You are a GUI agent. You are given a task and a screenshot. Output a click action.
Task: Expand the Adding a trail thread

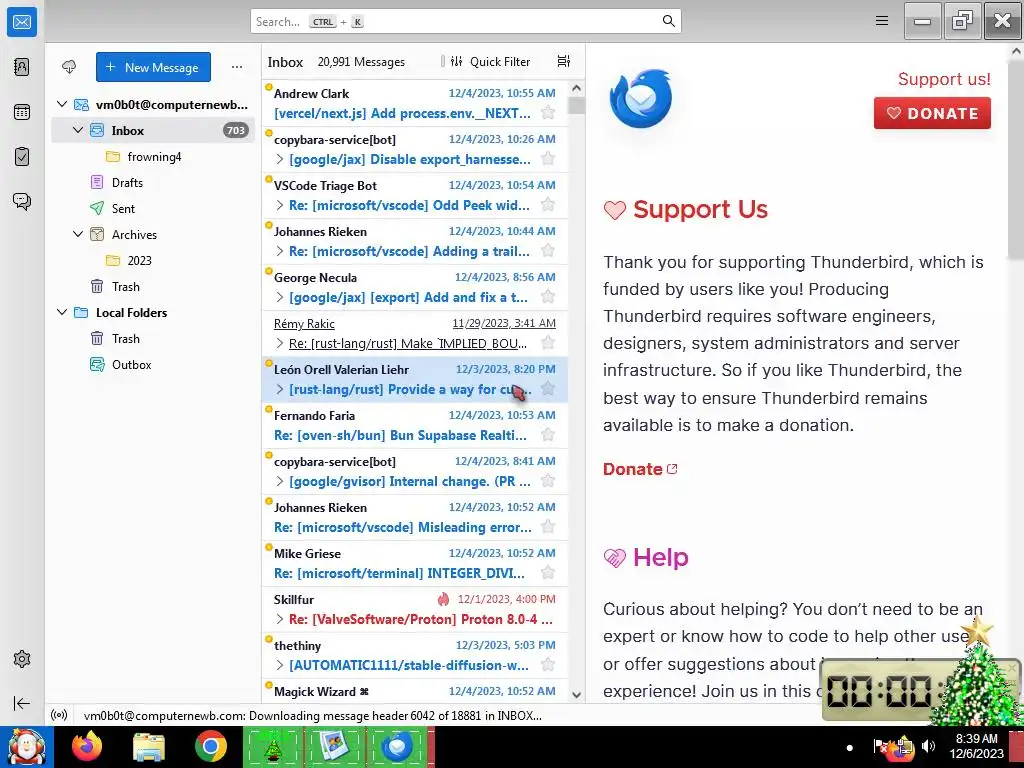[280, 251]
